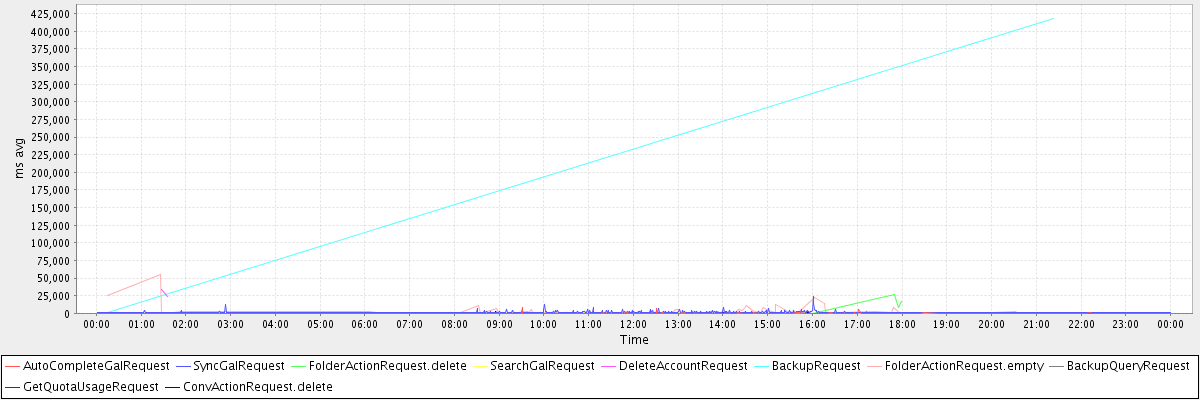The width and height of the screenshot is (1200, 400).
Task: Click the "Time" x-axis title
Action: pyautogui.click(x=633, y=340)
